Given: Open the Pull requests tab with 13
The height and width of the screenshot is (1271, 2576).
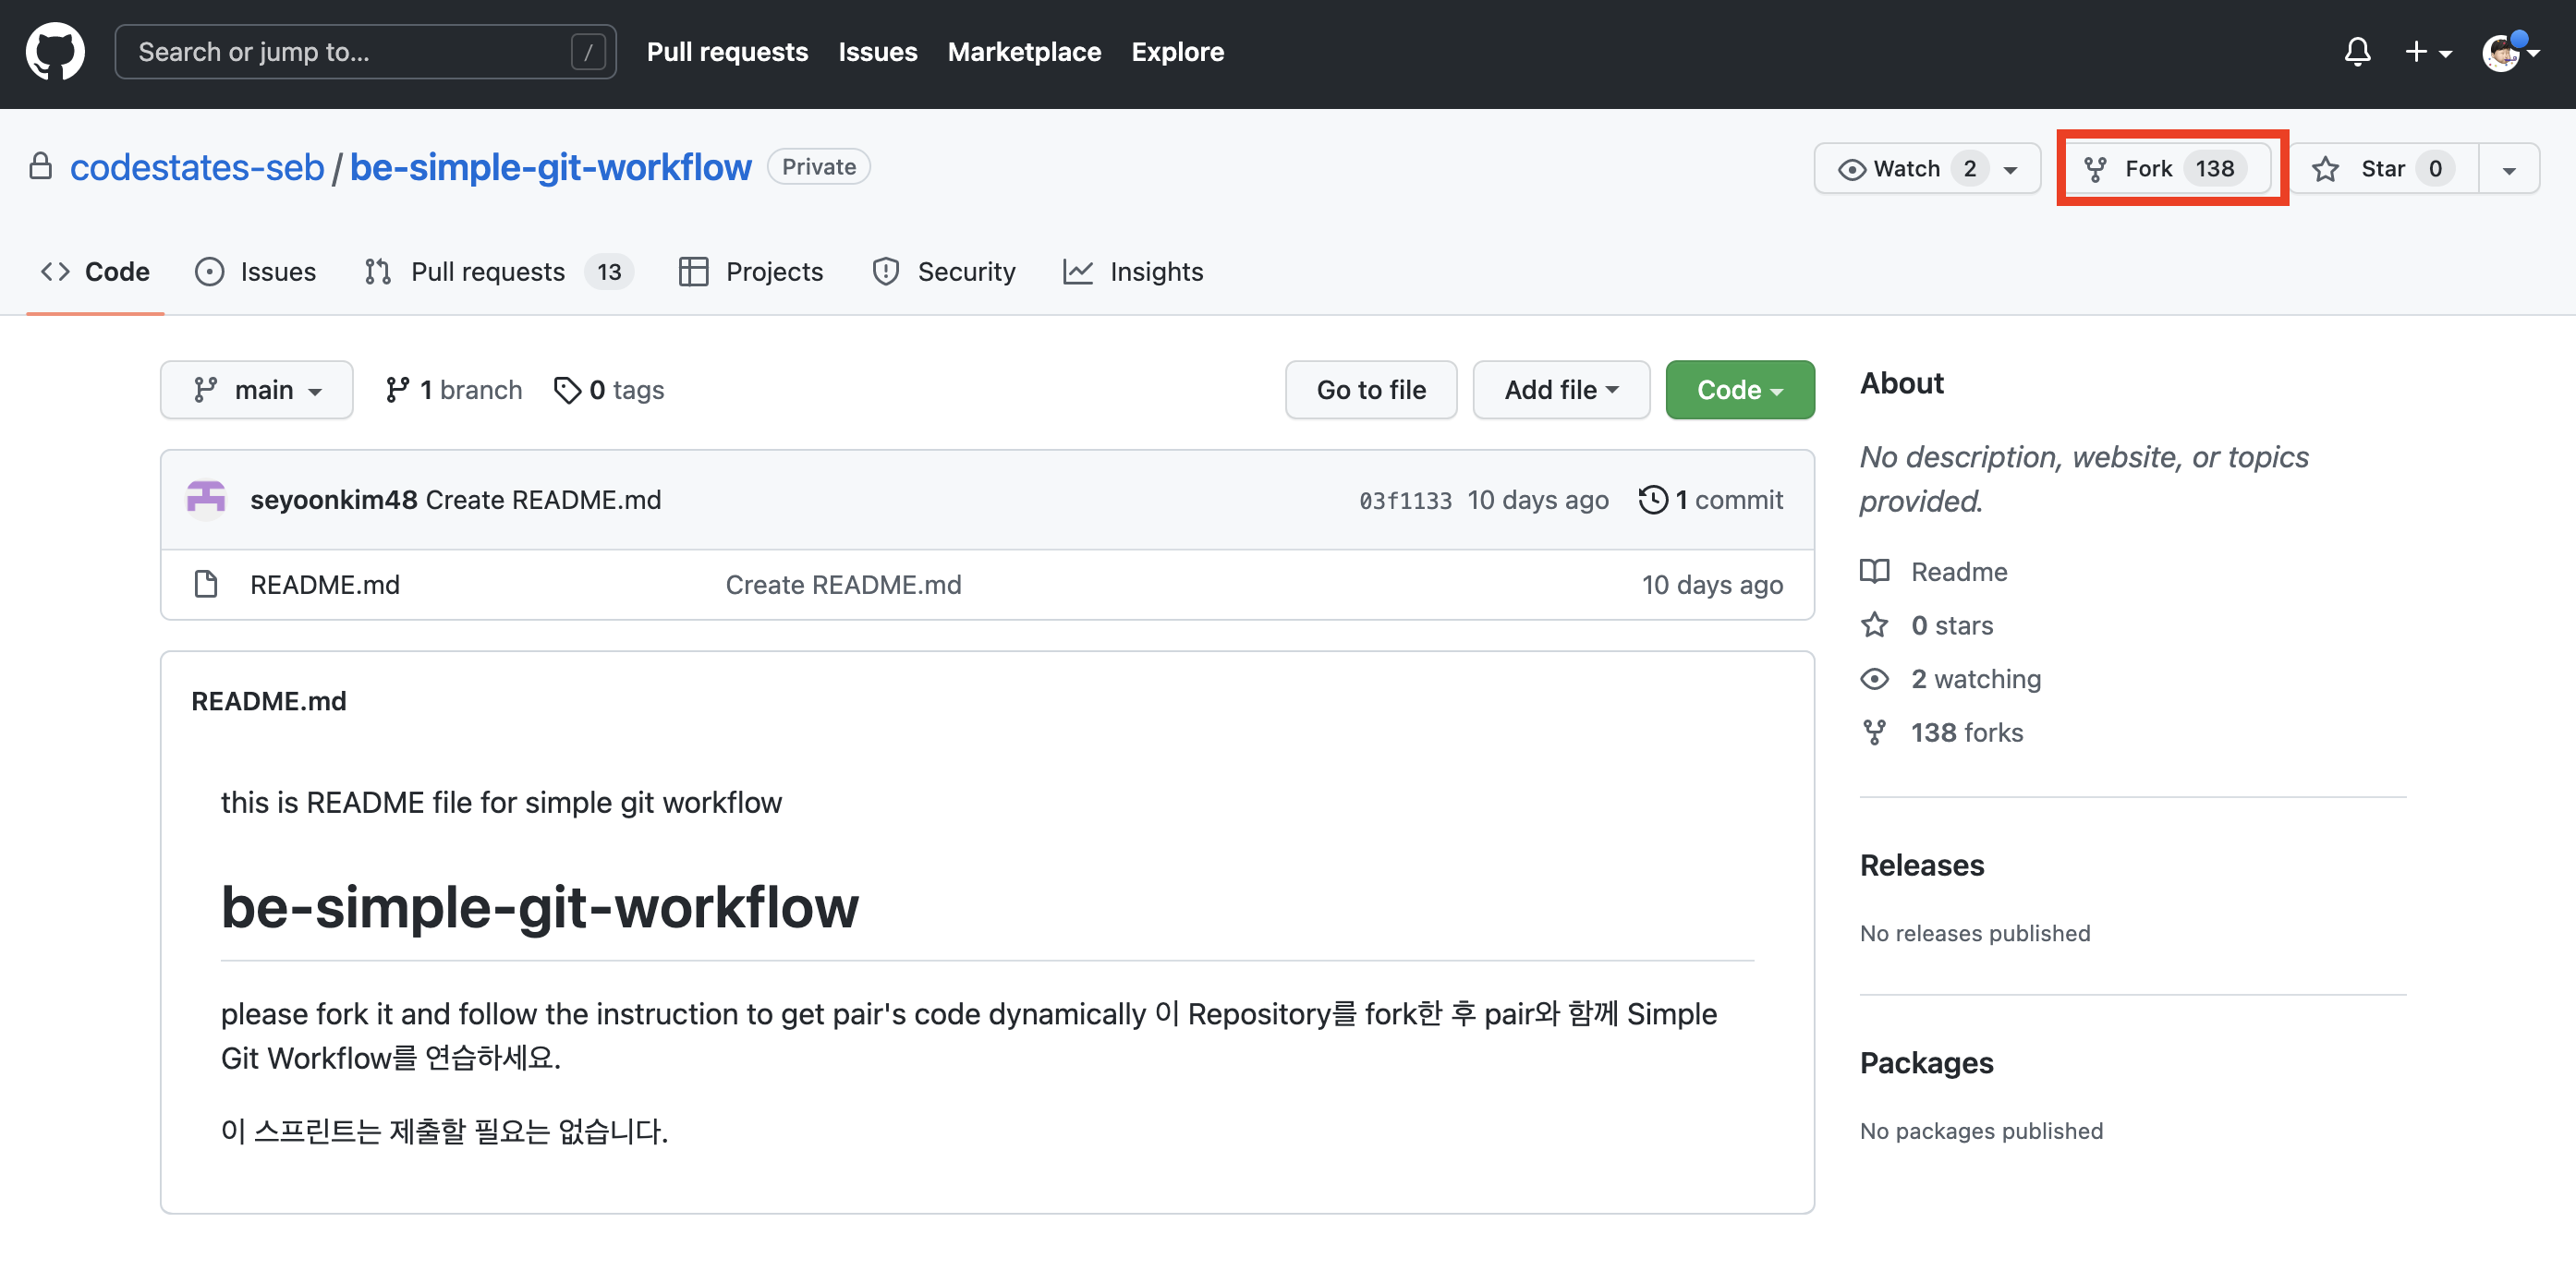Looking at the screenshot, I should [x=498, y=272].
